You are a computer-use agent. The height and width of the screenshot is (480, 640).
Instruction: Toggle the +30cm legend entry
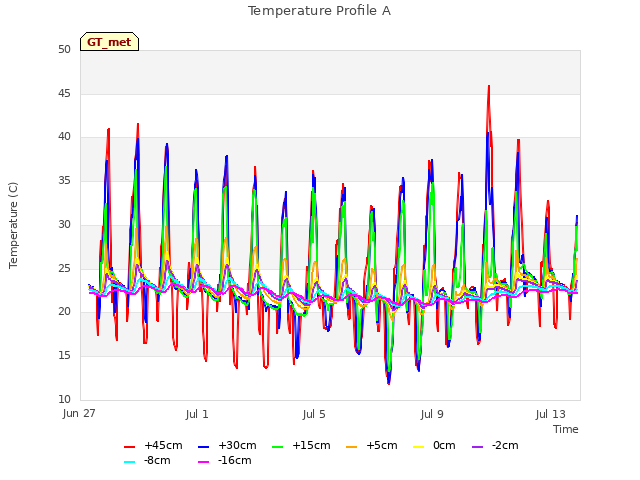pos(227,446)
